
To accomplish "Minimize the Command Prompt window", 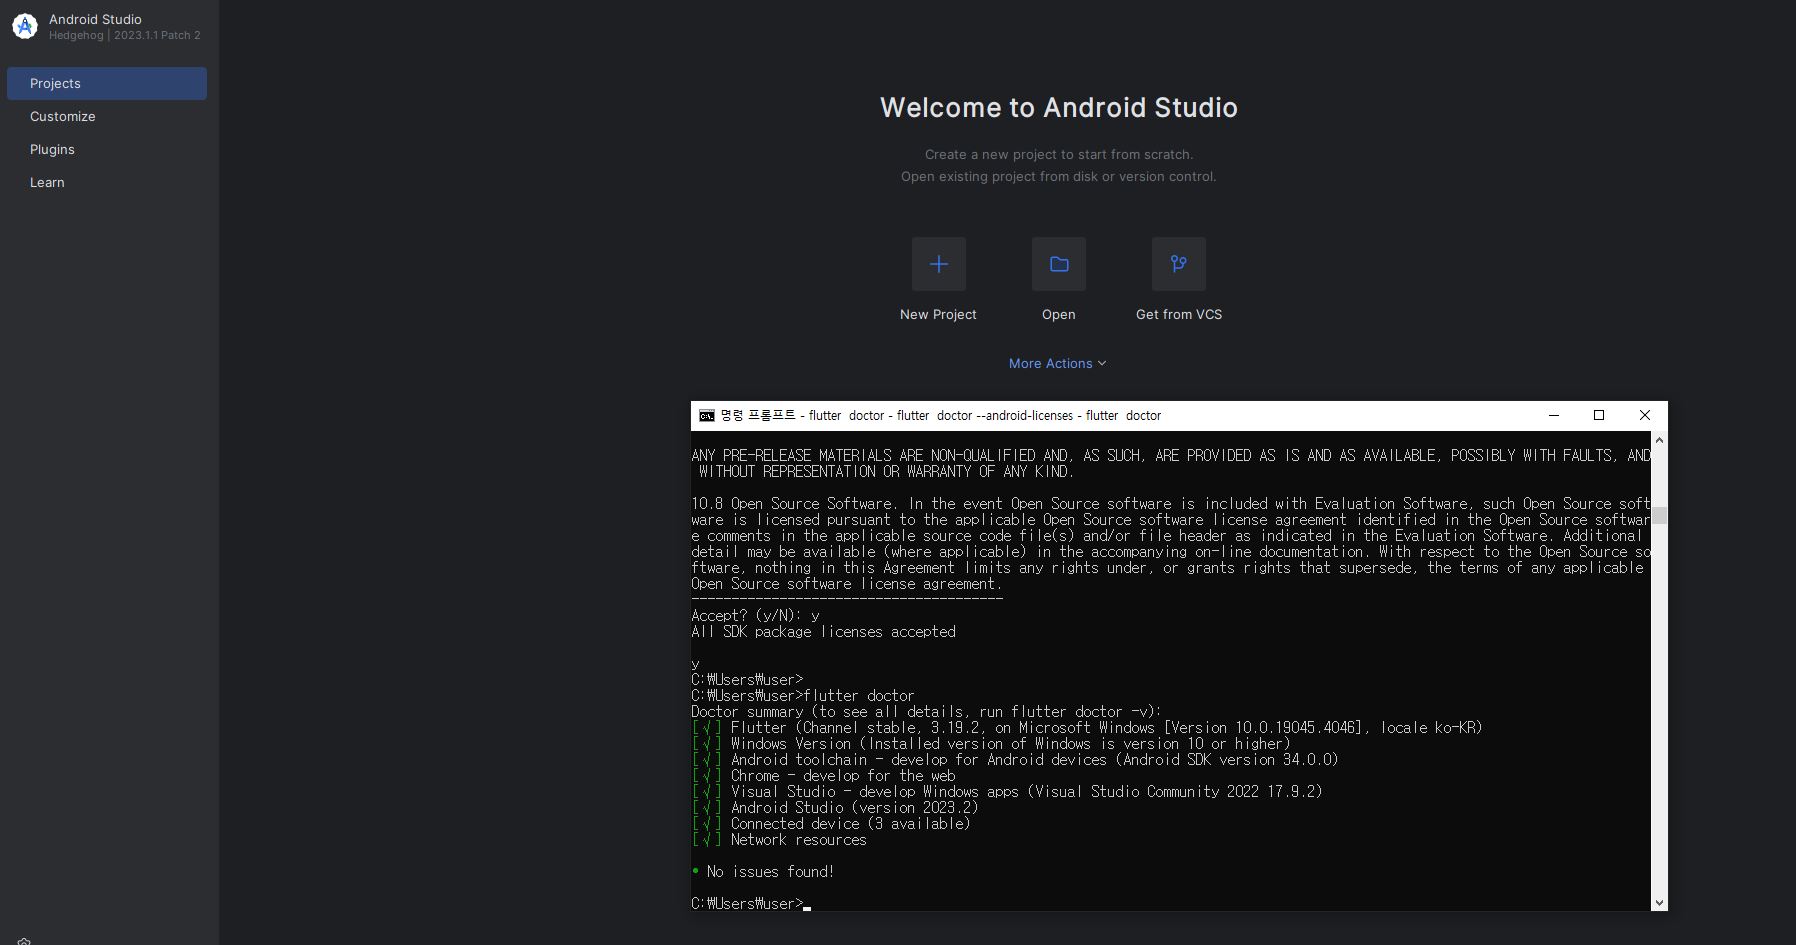I will click(1553, 415).
